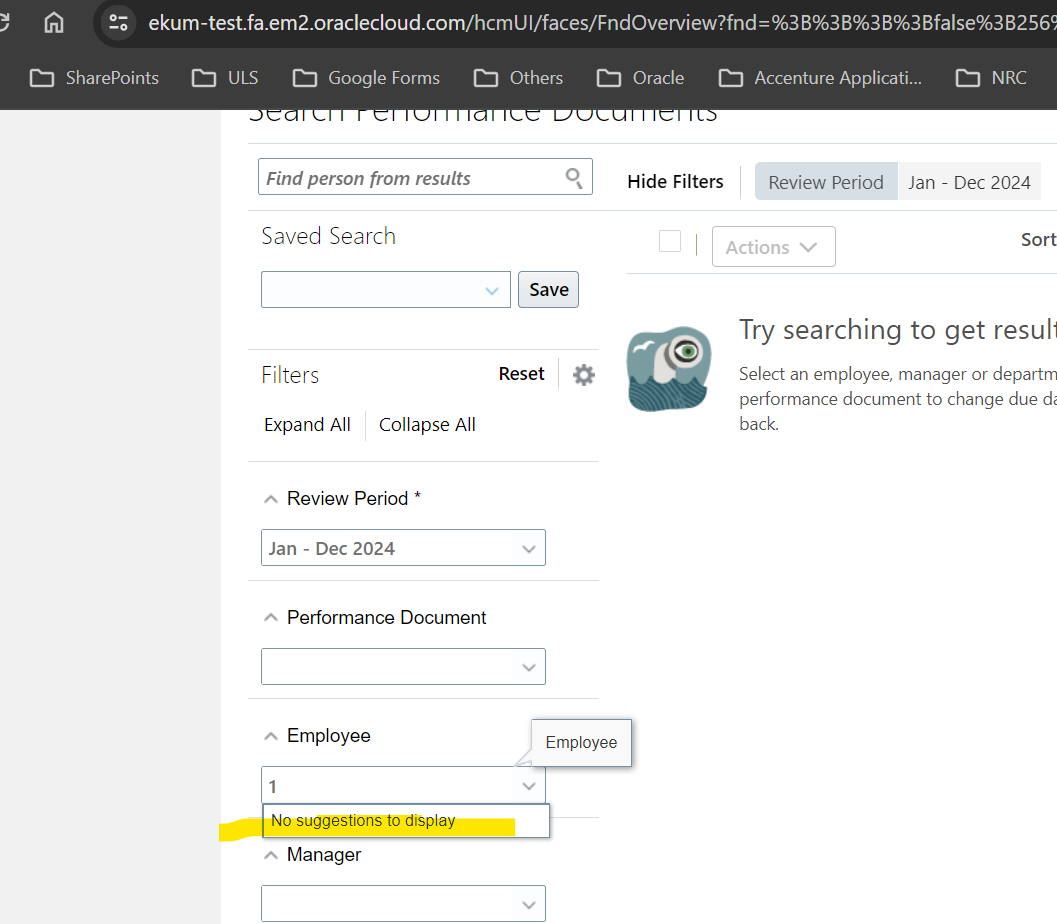Click the Find person from results input field
This screenshot has height=924, width=1057.
400,177
